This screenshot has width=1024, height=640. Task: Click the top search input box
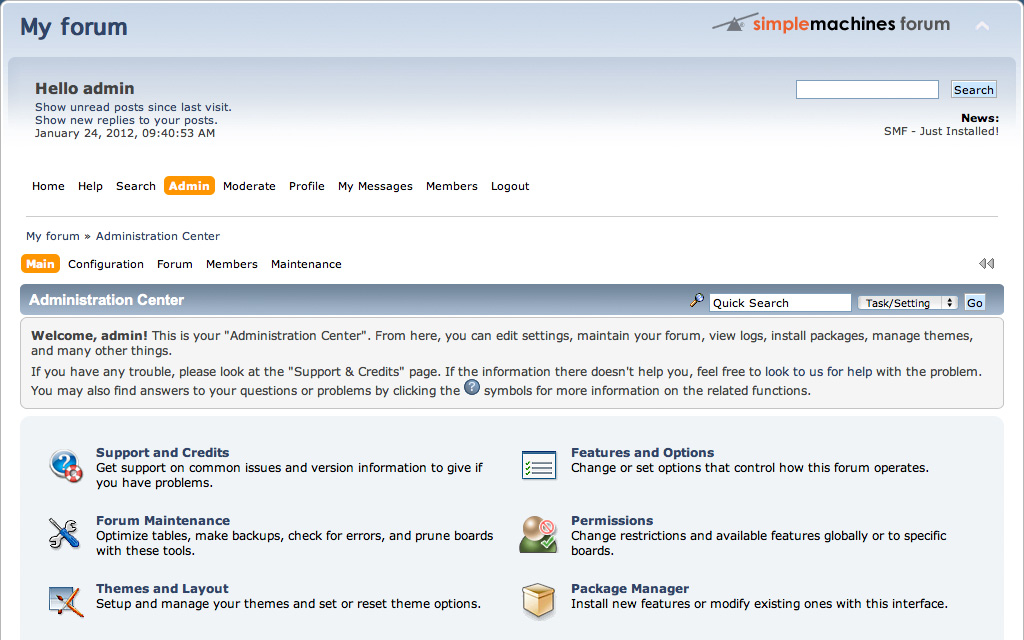pos(867,90)
